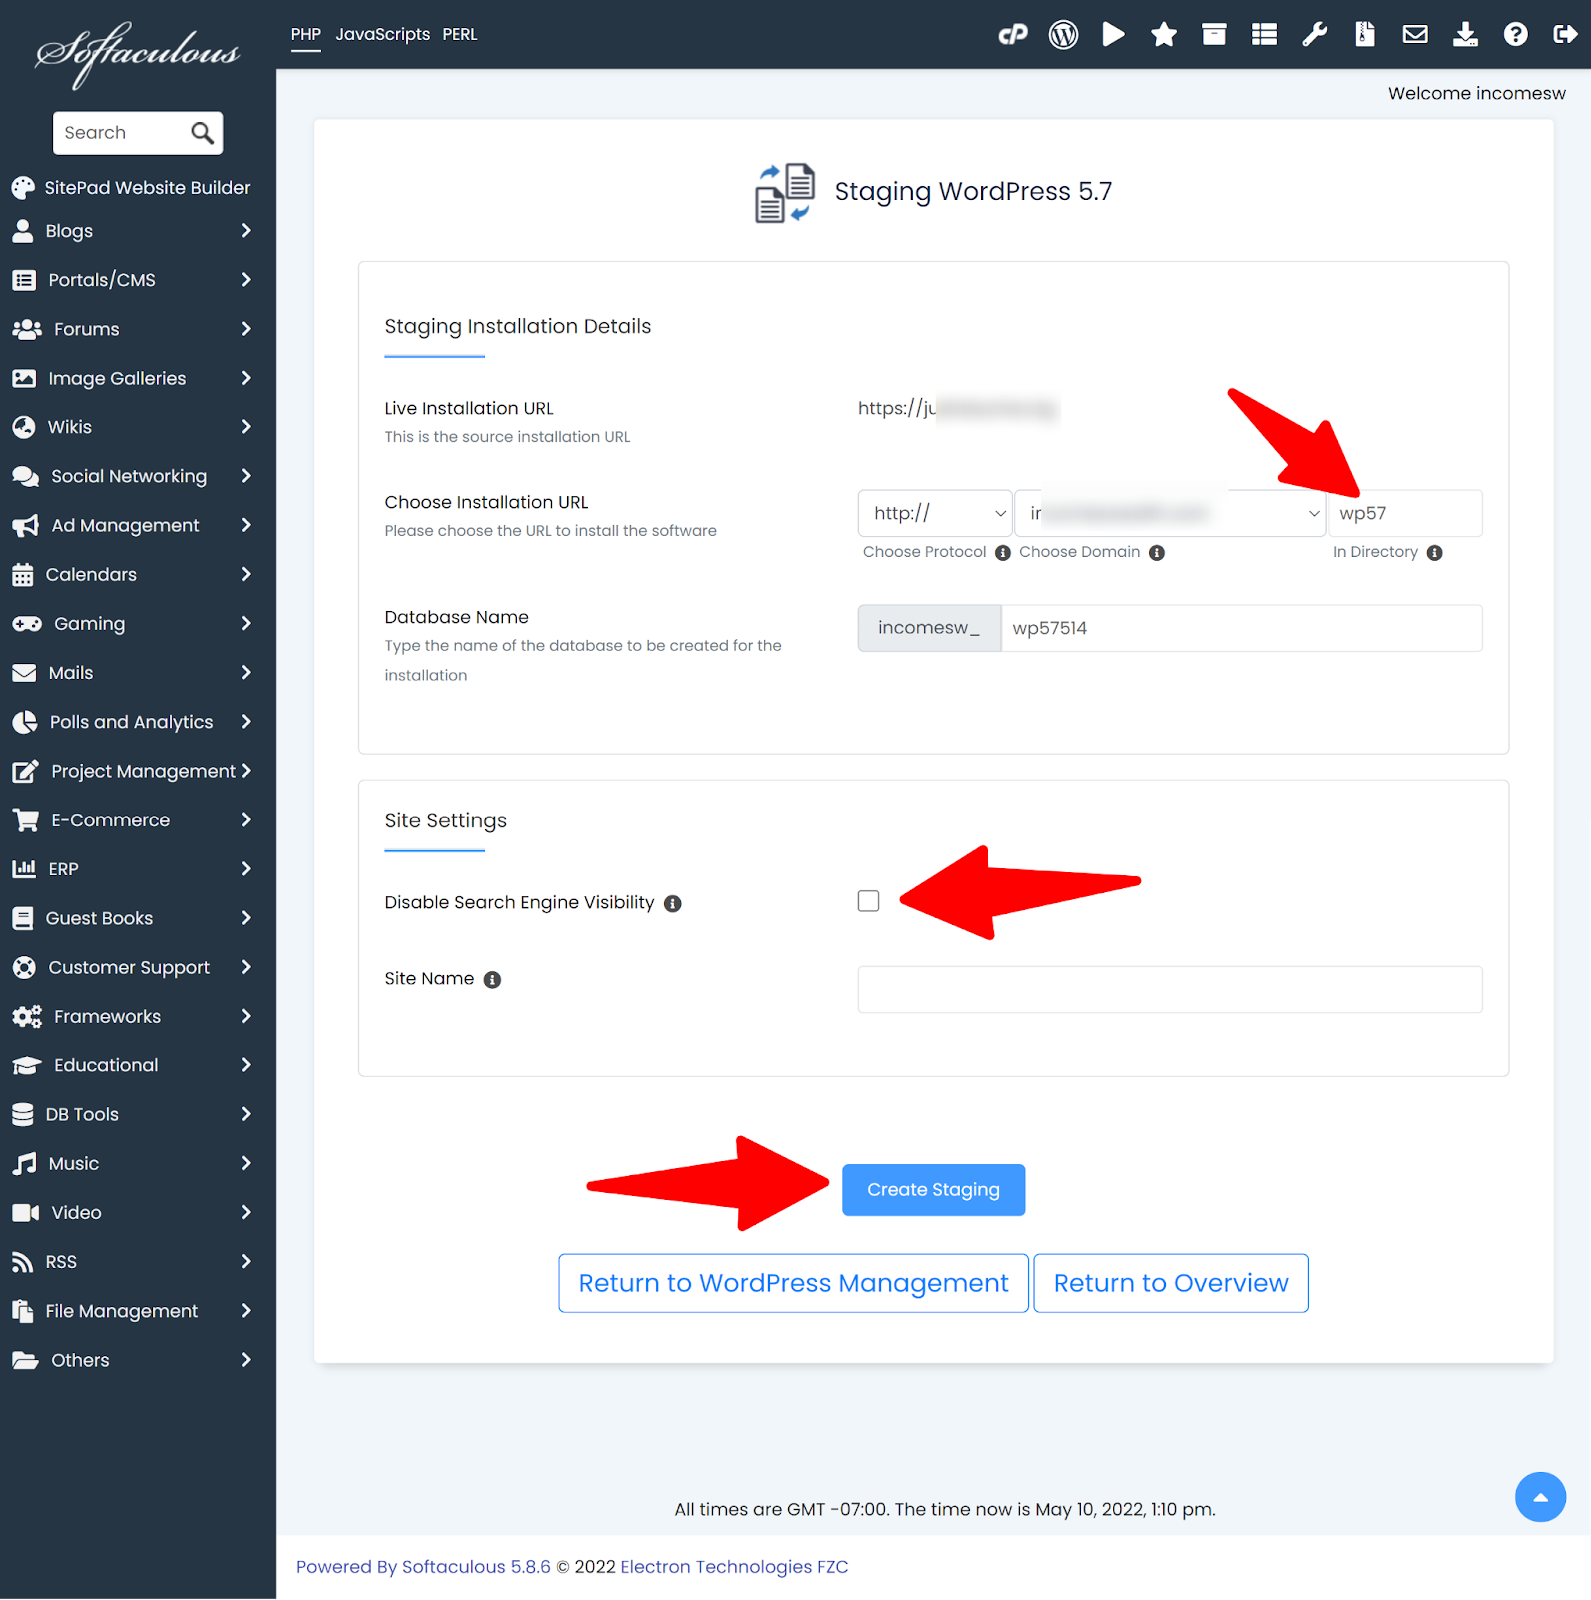Open the Others category
The height and width of the screenshot is (1600, 1591).
131,1360
